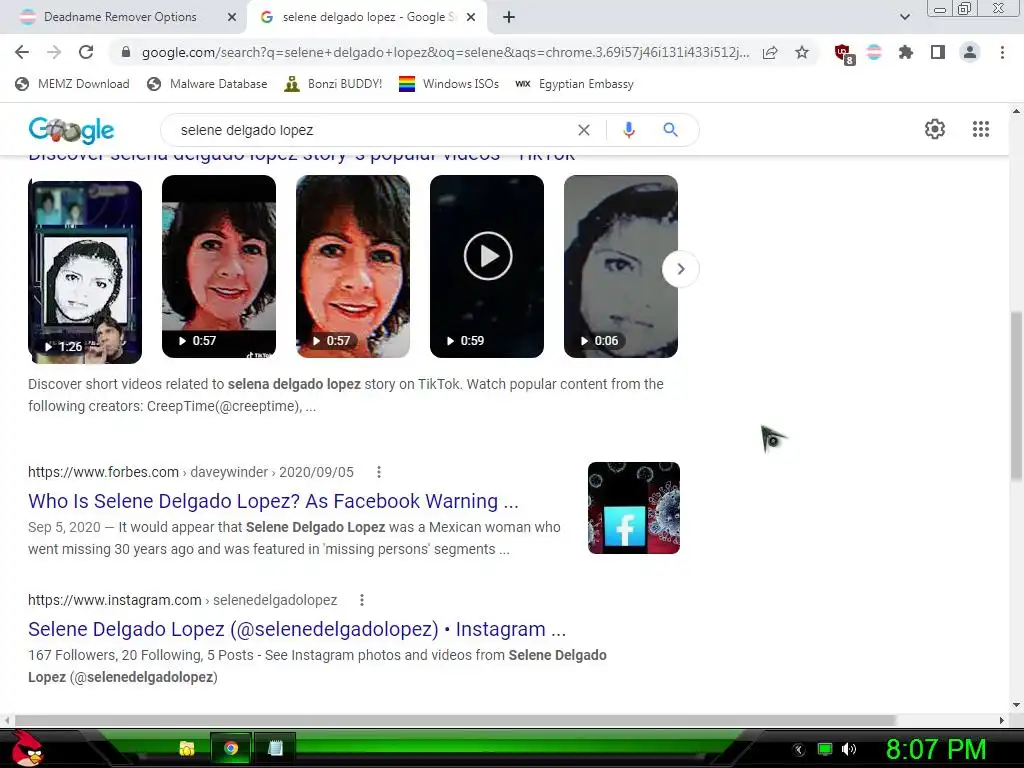The width and height of the screenshot is (1024, 768).
Task: Play the second 0:57 video thumbnail
Action: coord(353,266)
